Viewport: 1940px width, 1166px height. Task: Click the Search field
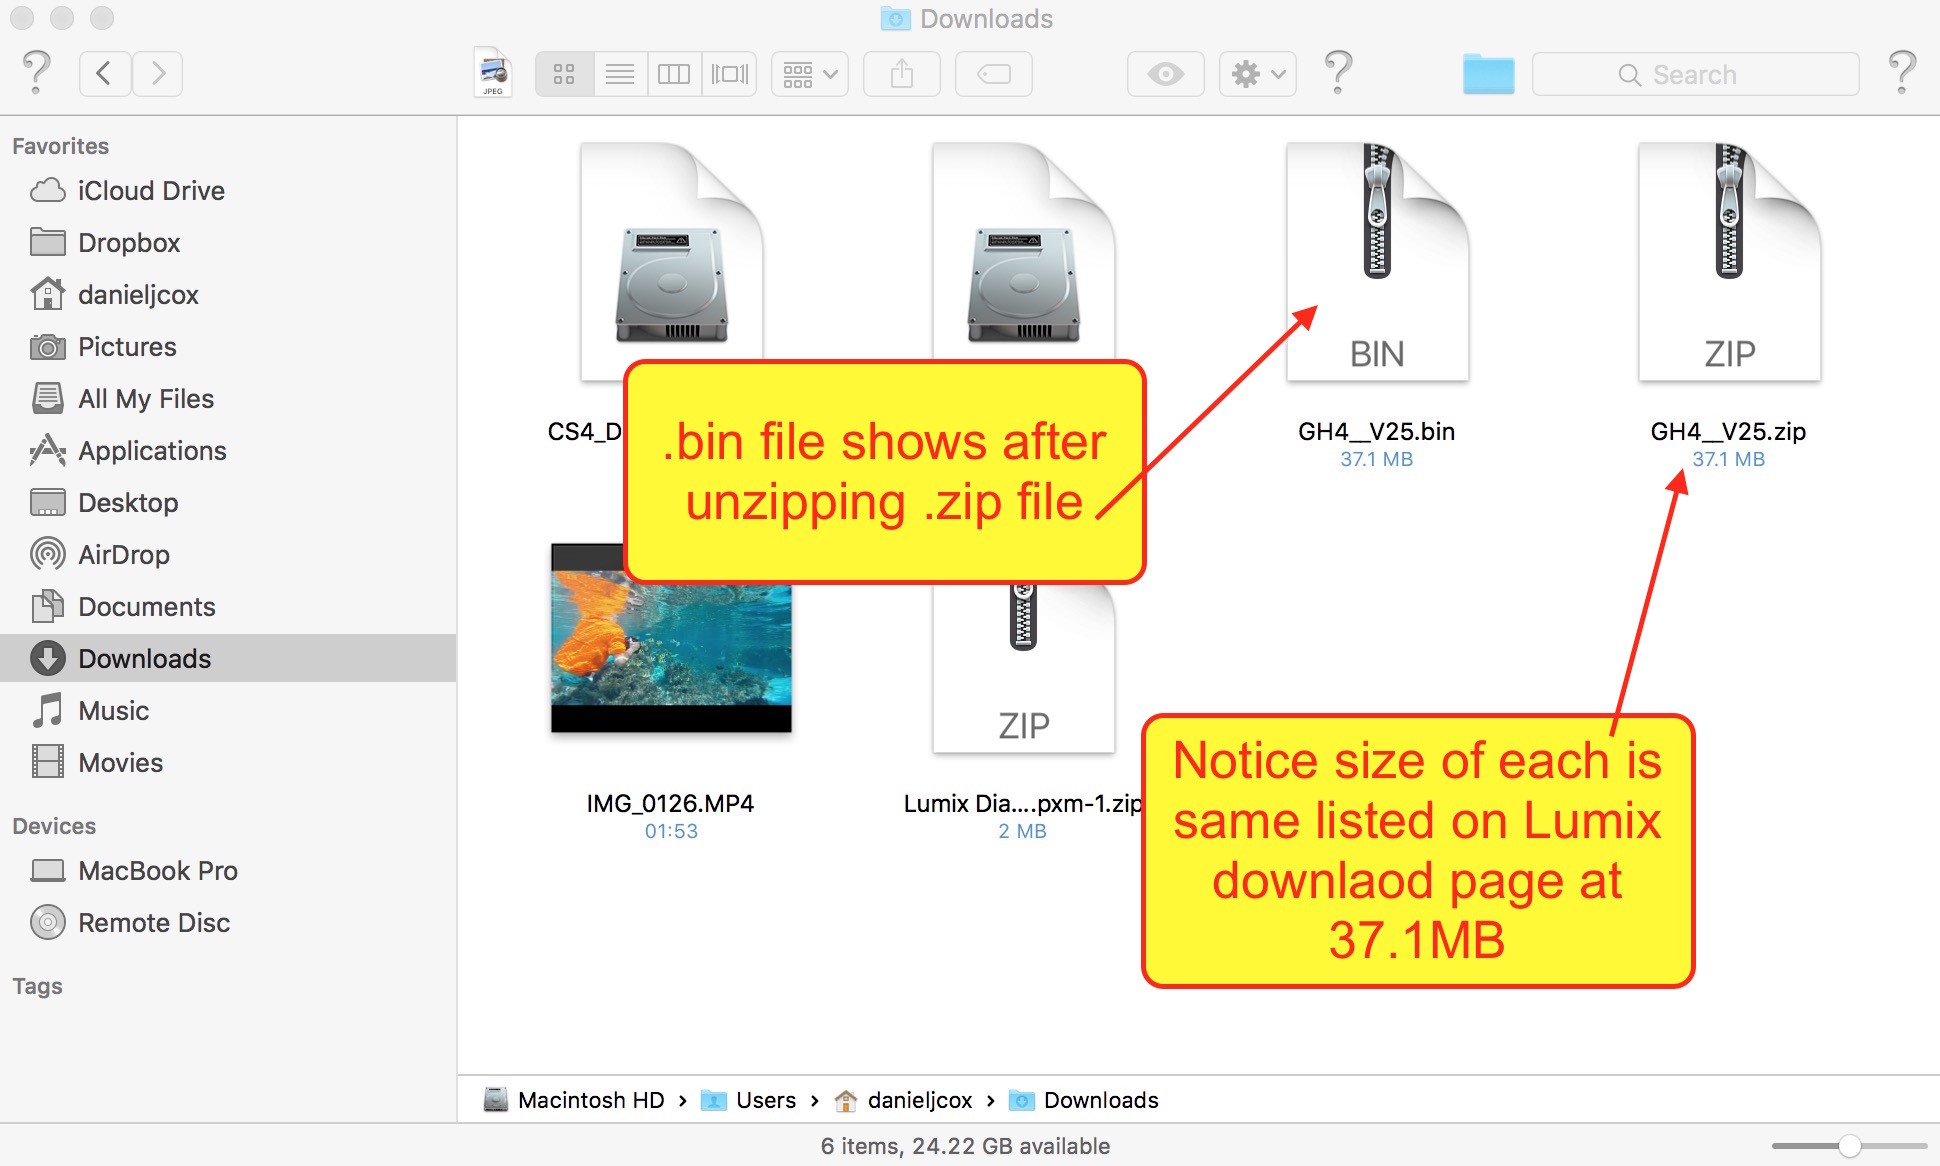coord(1696,74)
